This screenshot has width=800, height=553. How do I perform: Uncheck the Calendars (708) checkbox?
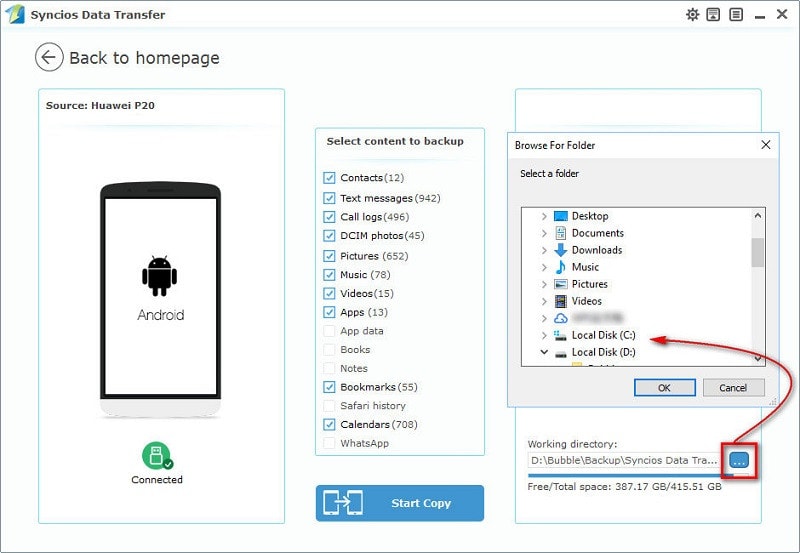click(329, 424)
